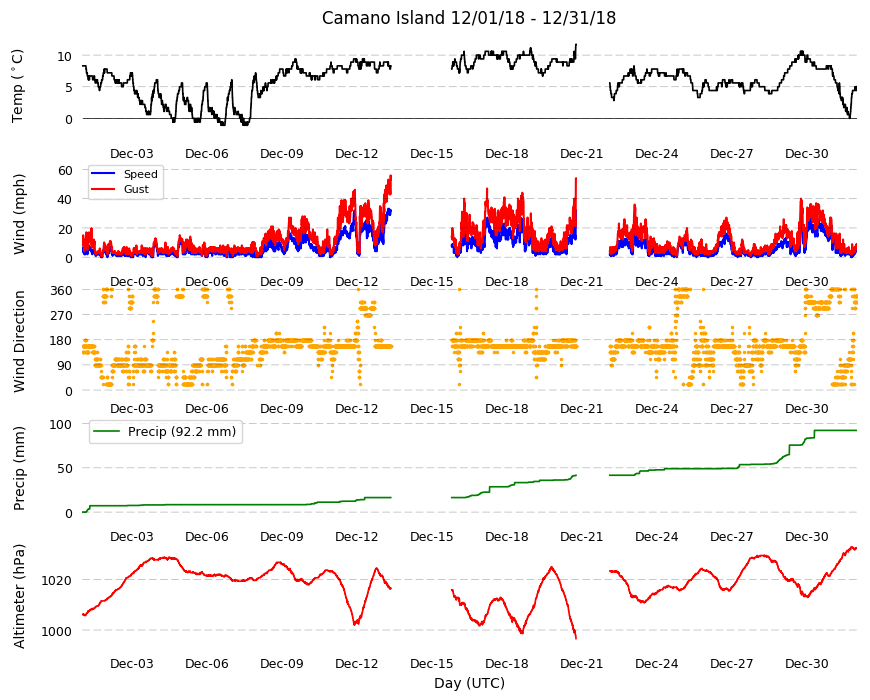870x700 pixels.
Task: Click the Precip (92.2 mm) legend text
Action: click(182, 432)
